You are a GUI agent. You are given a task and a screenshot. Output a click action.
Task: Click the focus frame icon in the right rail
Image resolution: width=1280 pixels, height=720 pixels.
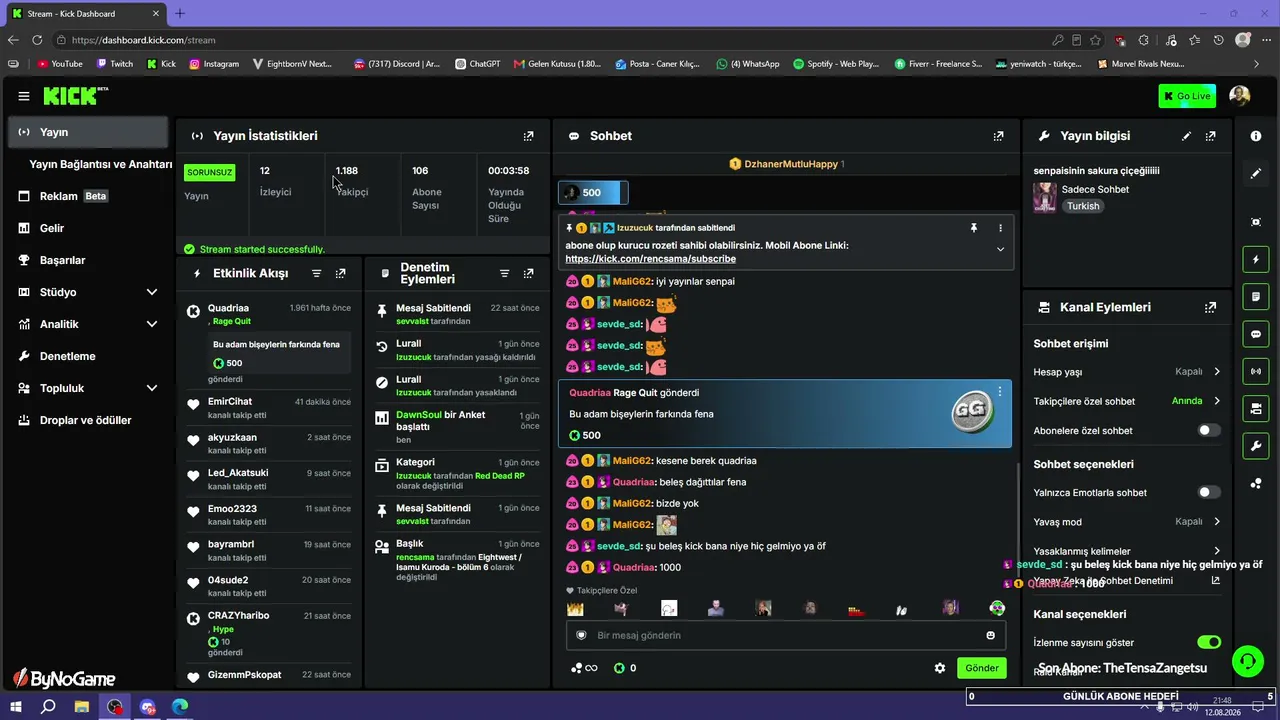tap(1256, 222)
